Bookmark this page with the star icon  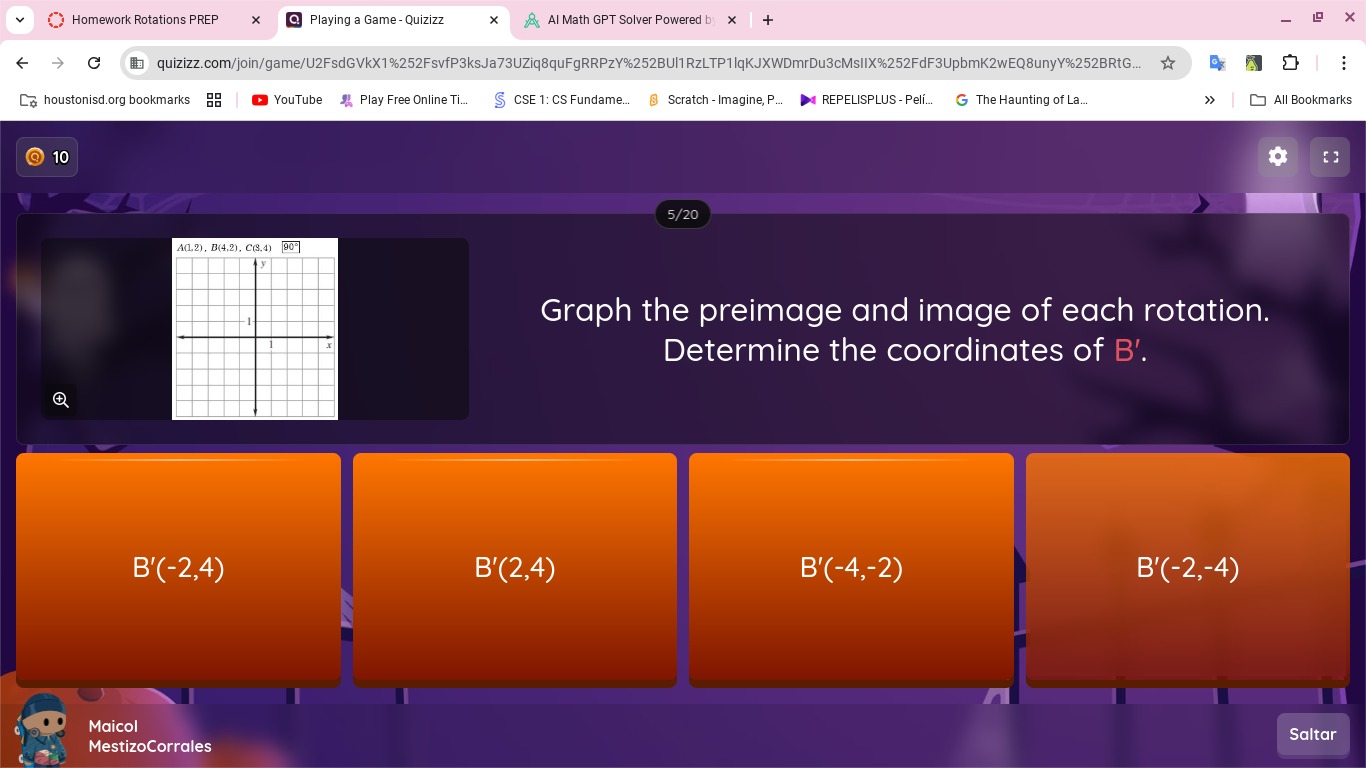tap(1167, 63)
